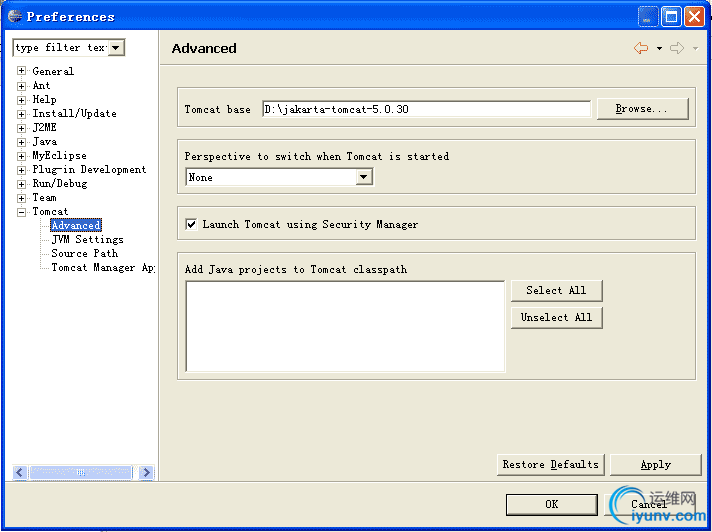Expand the Run/Debug tree node

pos(21,184)
